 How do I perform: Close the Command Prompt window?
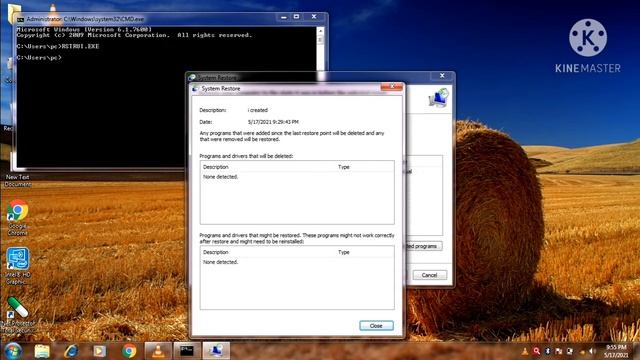[314, 17]
